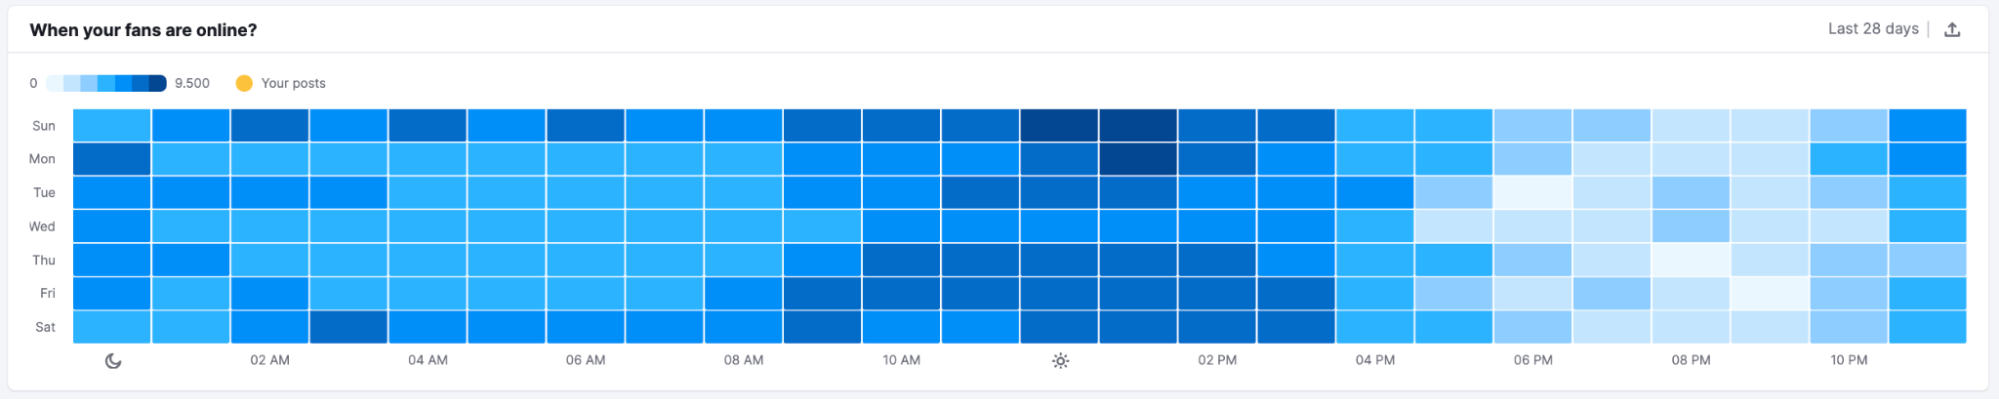
Task: Click the Wed row label
Action: pyautogui.click(x=42, y=227)
